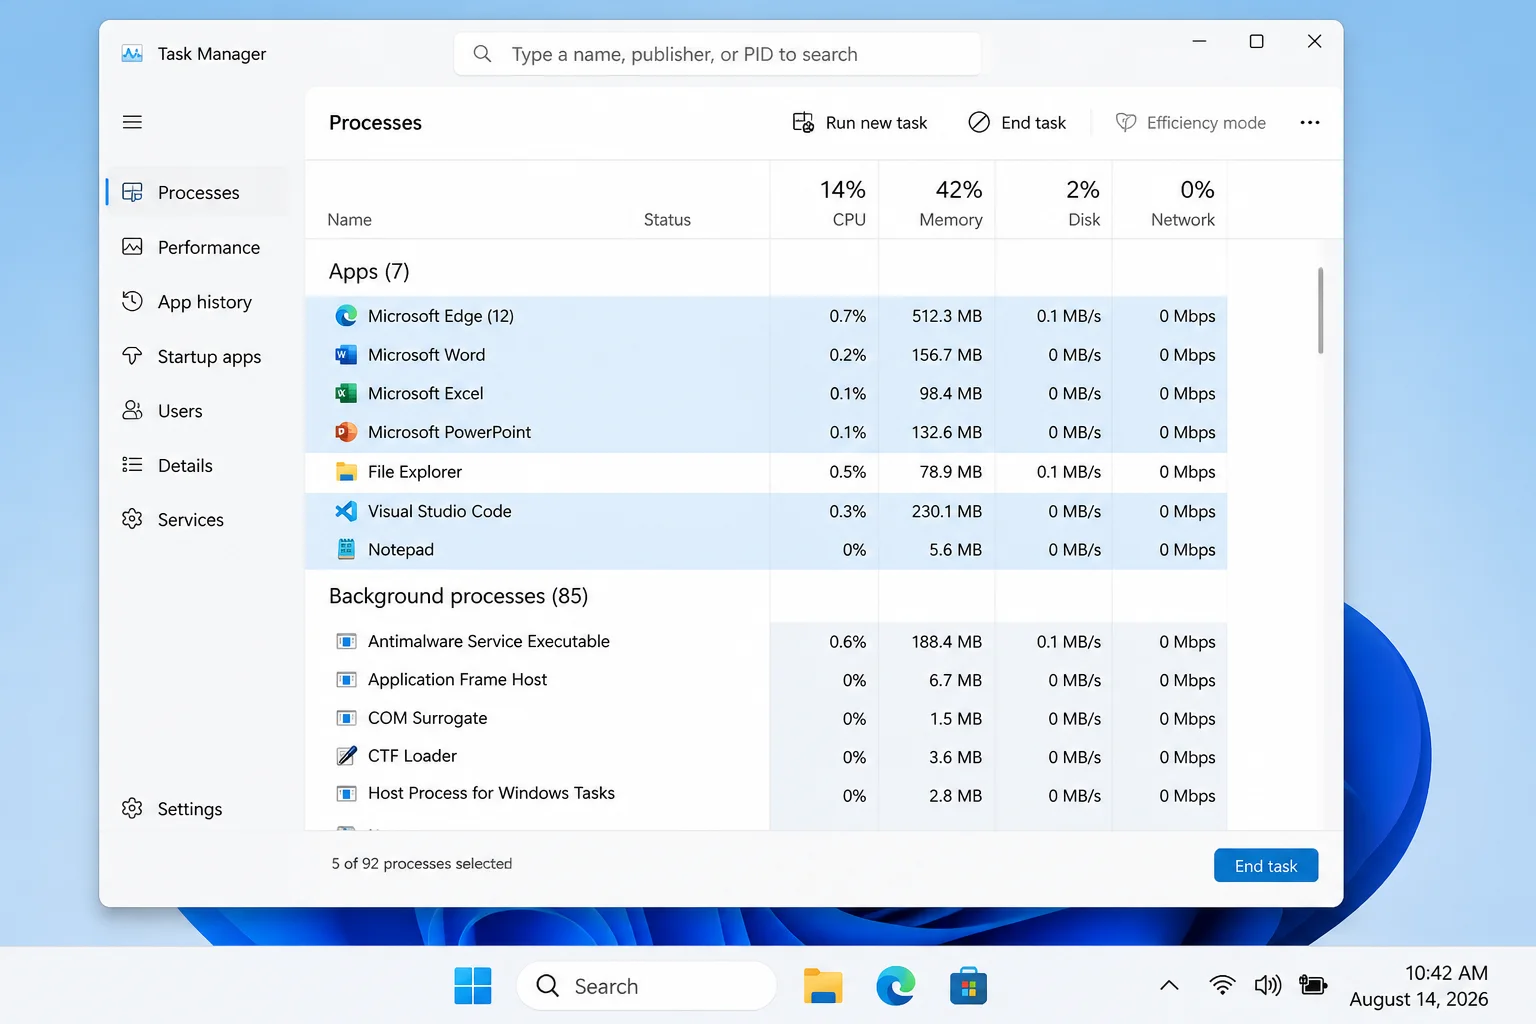Viewport: 1536px width, 1024px height.
Task: Click the App history sidebar icon
Action: pyautogui.click(x=132, y=301)
